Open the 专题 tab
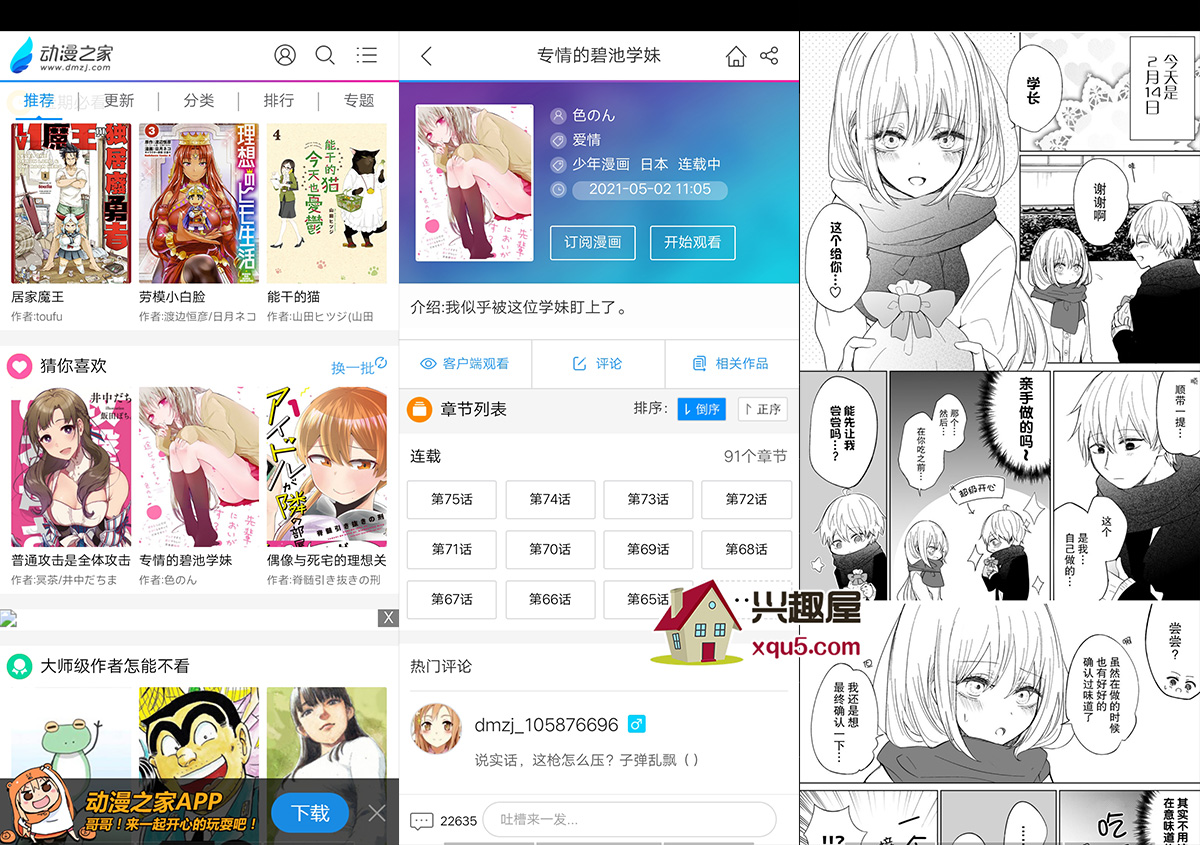 pyautogui.click(x=359, y=100)
